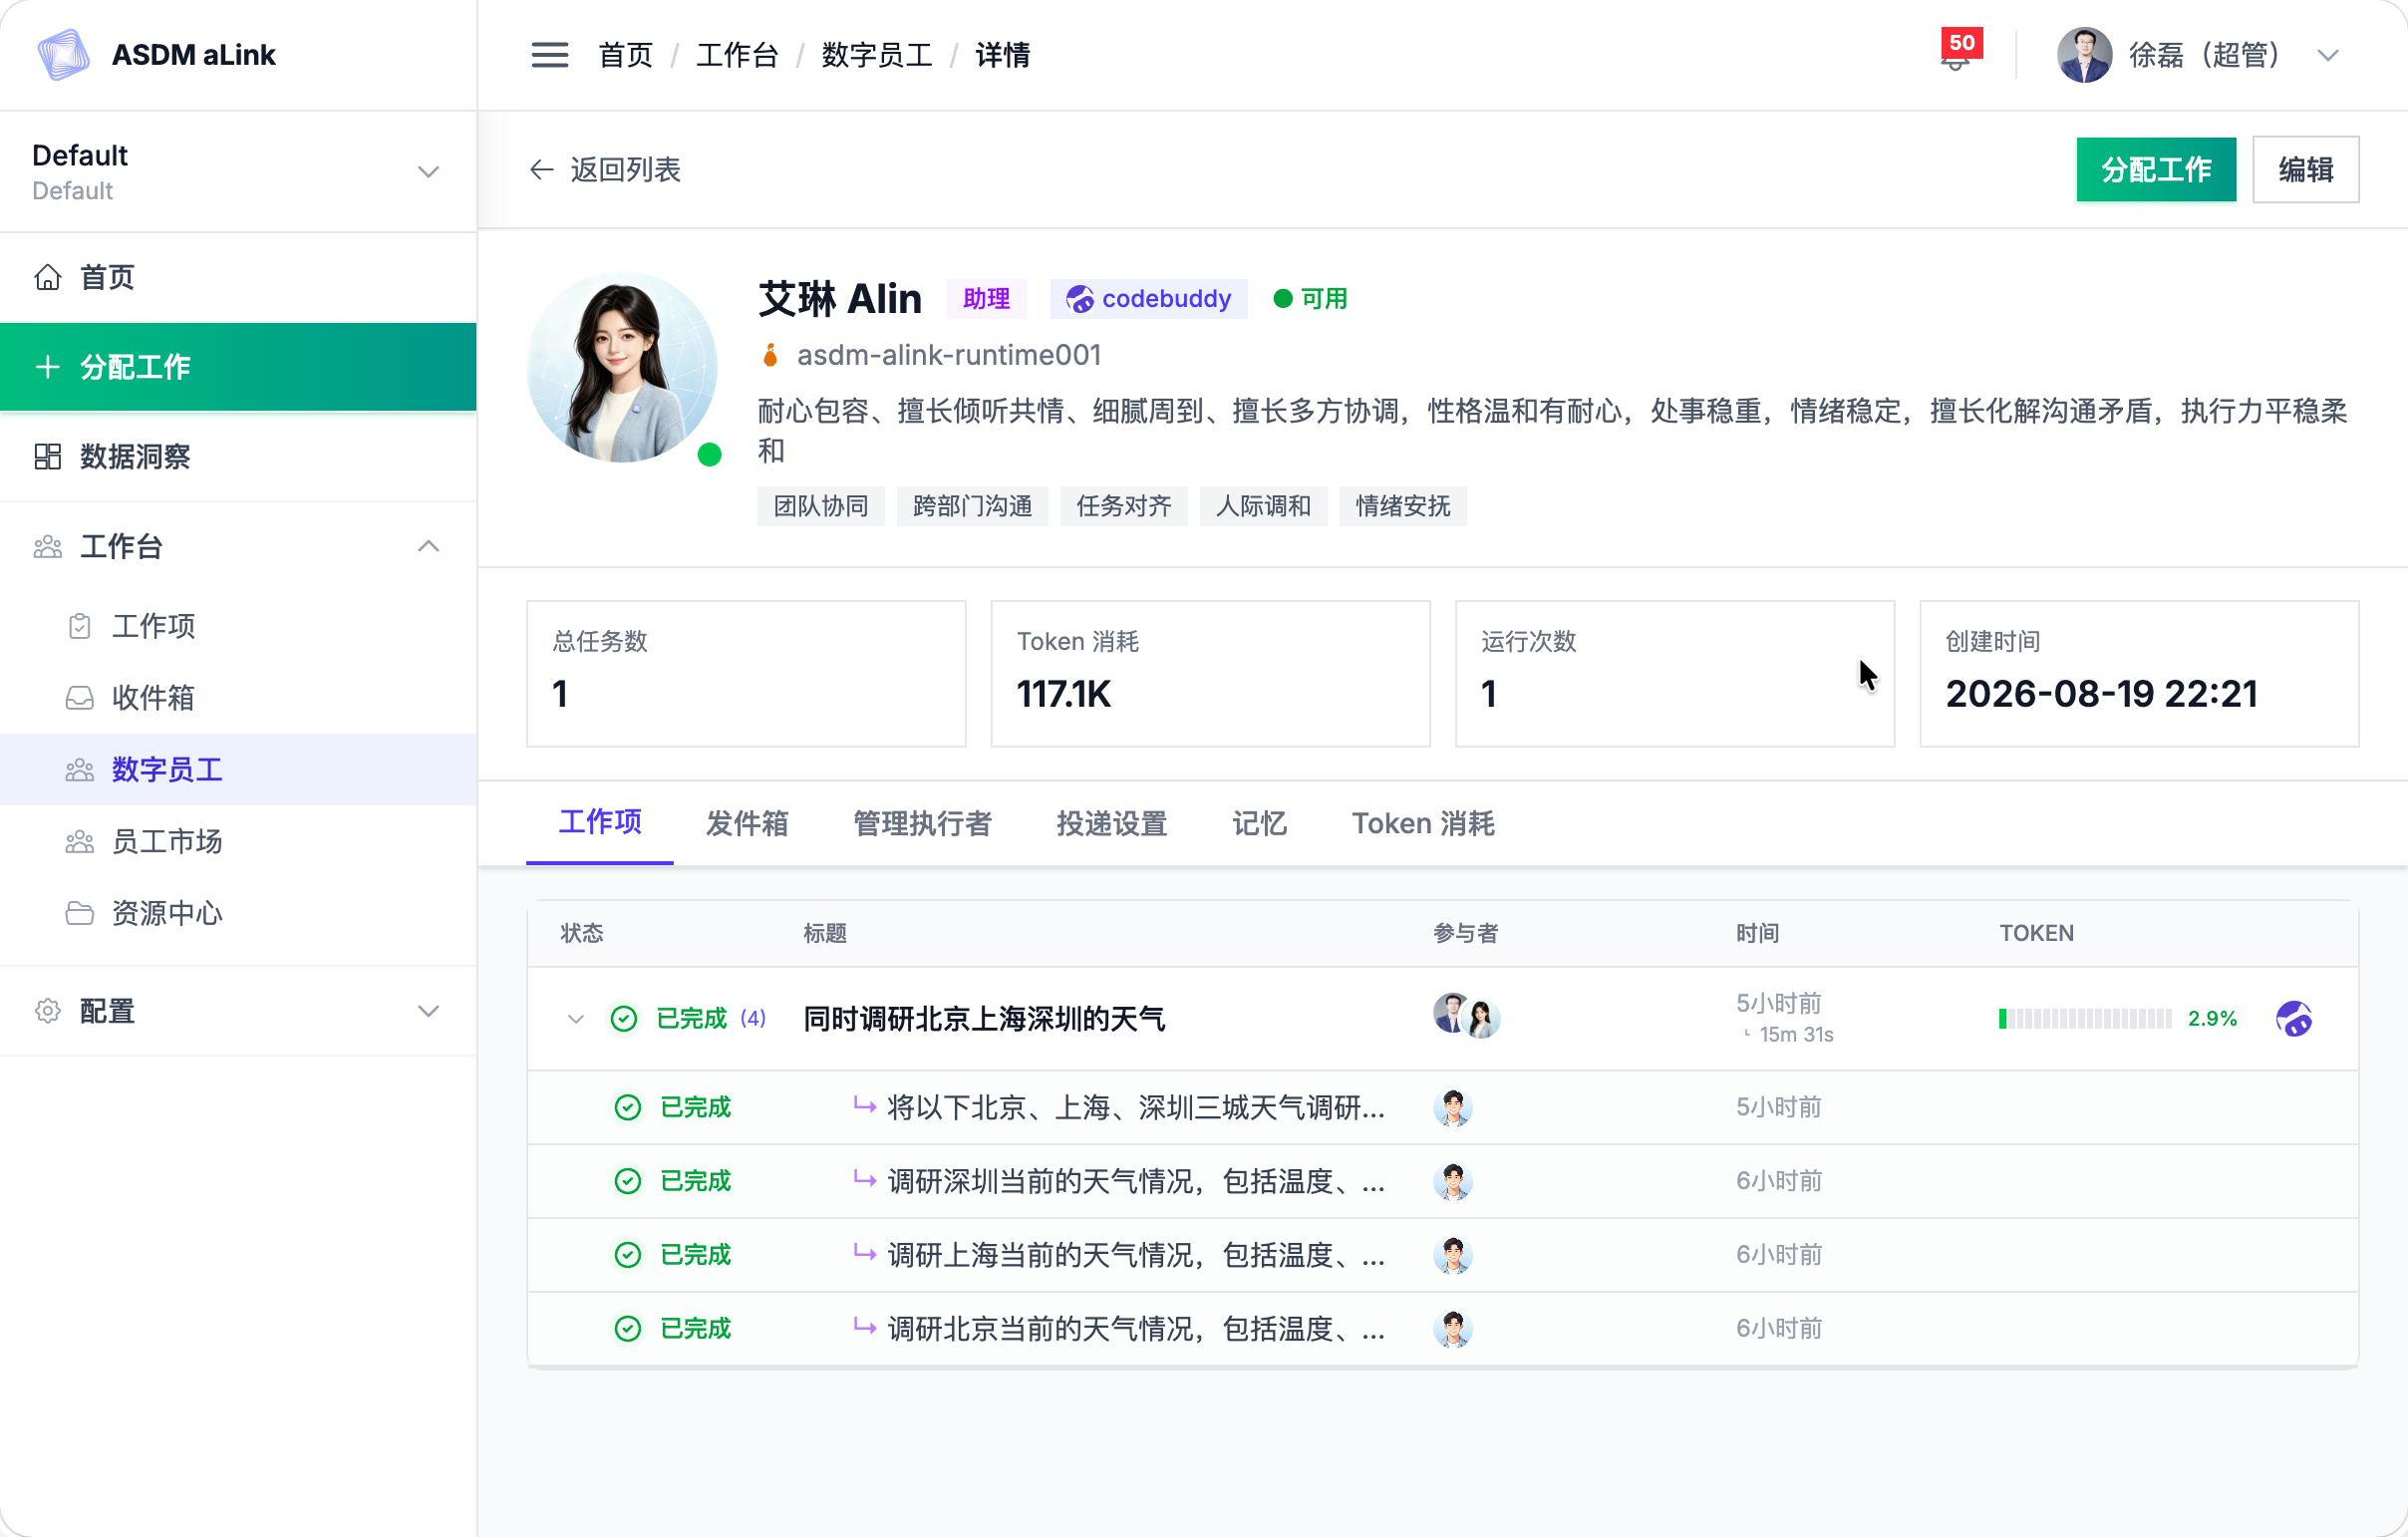Screen dimensions: 2408x1537
Task: Select 数字员工 in the sidebar
Action: [x=238, y=770]
